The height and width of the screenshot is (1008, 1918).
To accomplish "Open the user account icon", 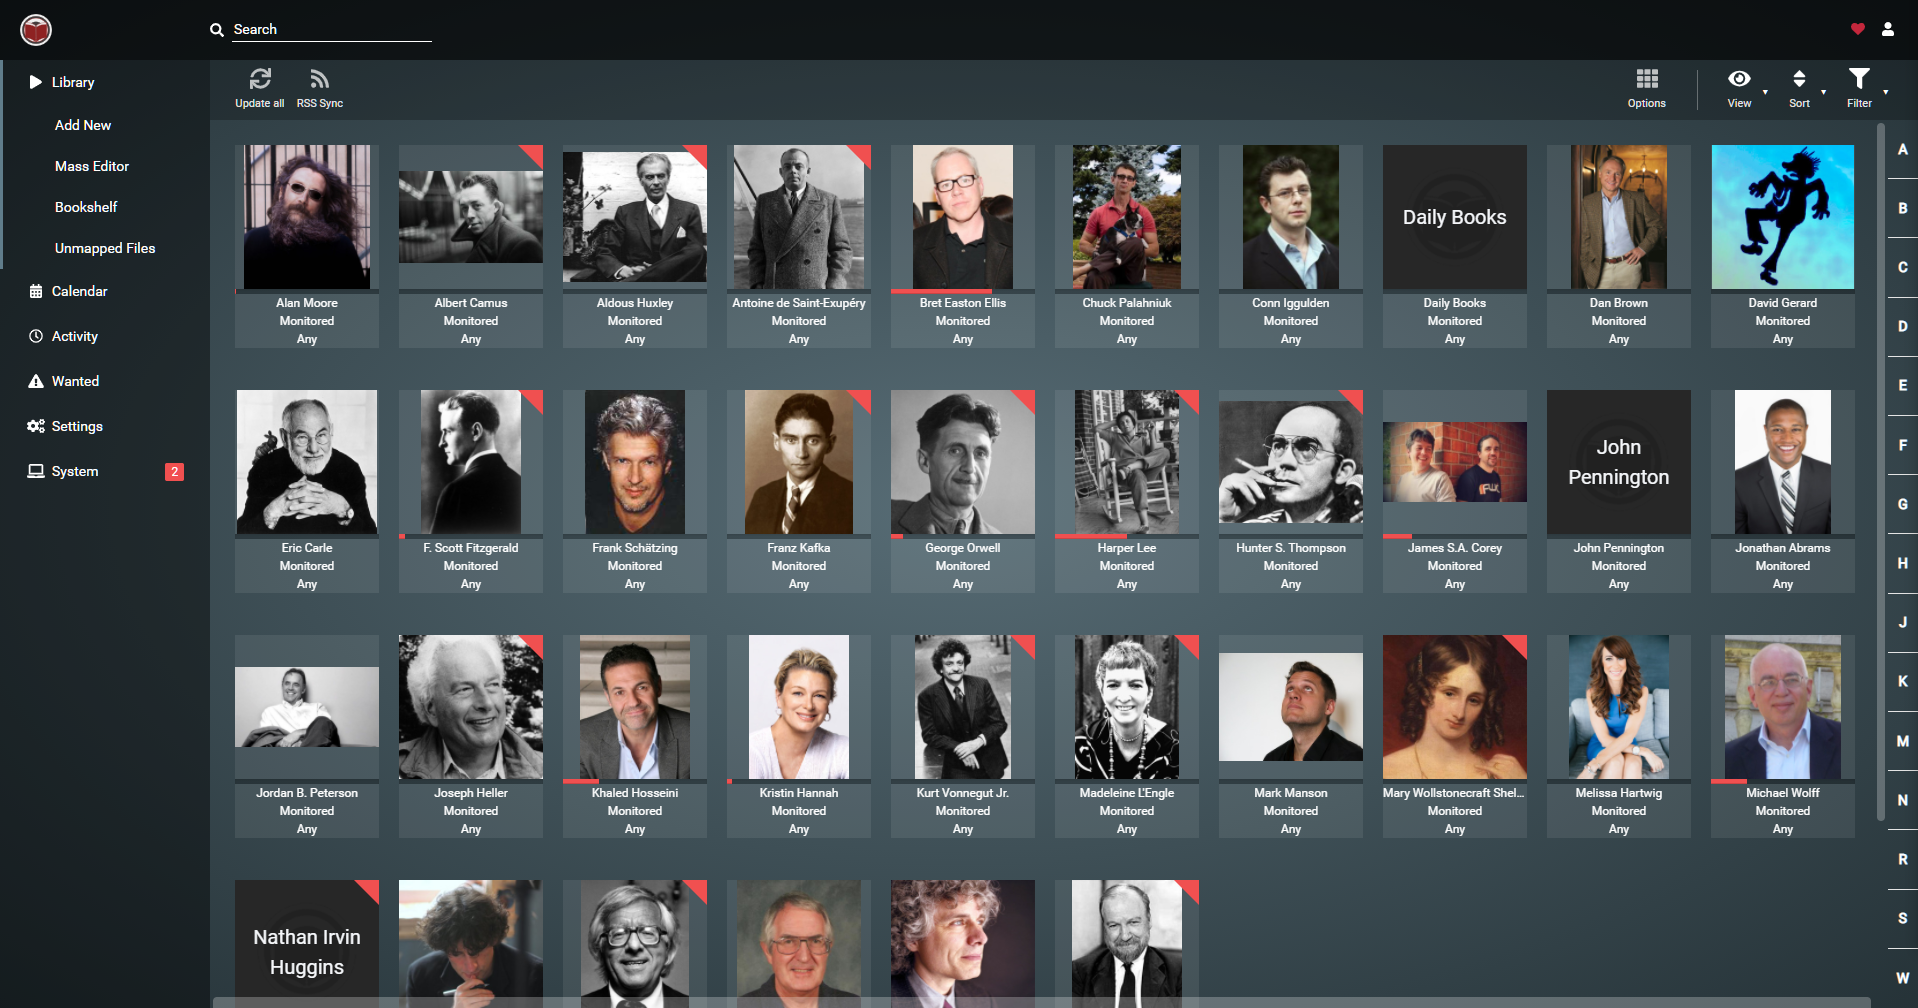I will [x=1887, y=29].
